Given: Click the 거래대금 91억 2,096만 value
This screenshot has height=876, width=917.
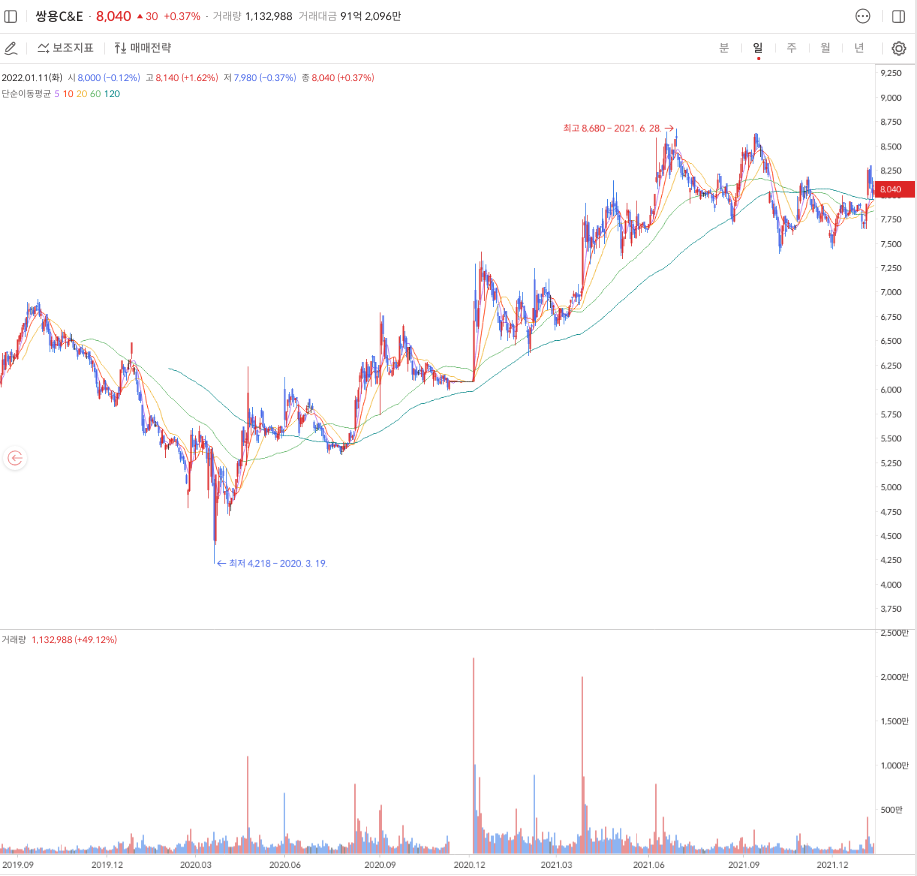Looking at the screenshot, I should coord(350,16).
